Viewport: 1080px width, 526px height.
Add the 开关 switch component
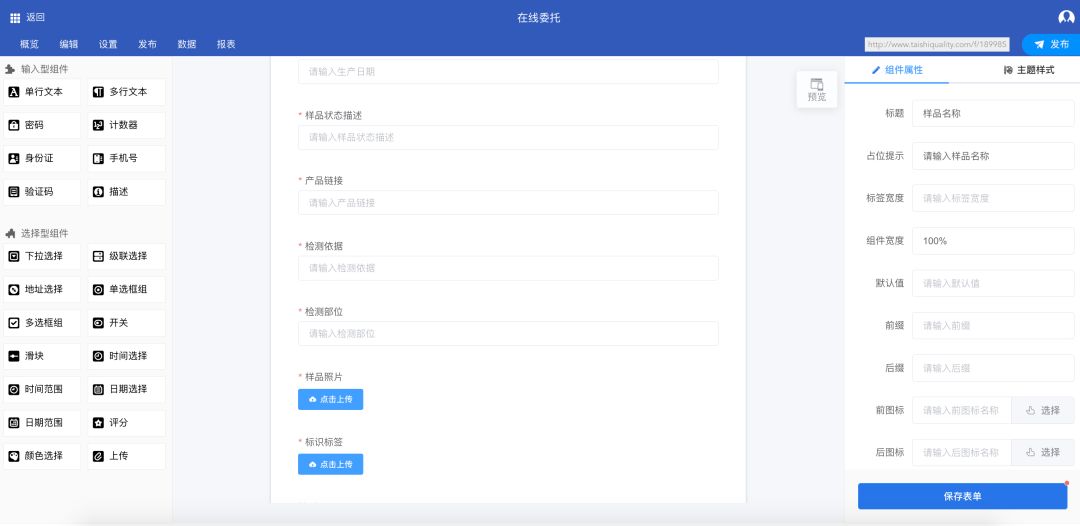[x=127, y=323]
